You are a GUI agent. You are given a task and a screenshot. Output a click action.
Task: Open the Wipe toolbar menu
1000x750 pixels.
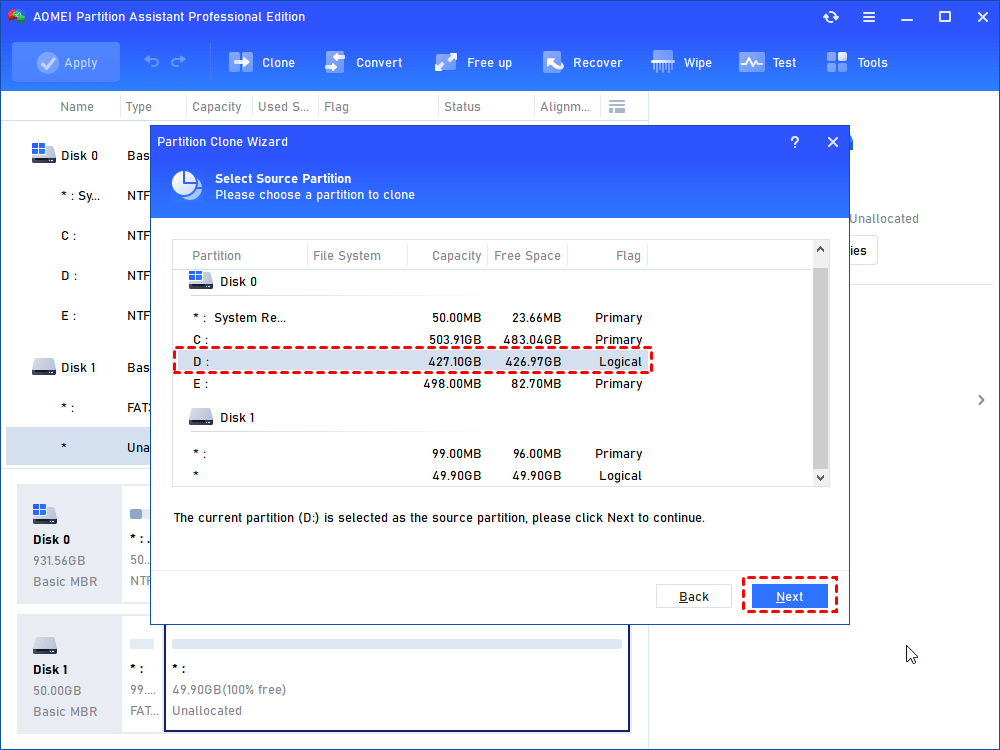pos(681,62)
